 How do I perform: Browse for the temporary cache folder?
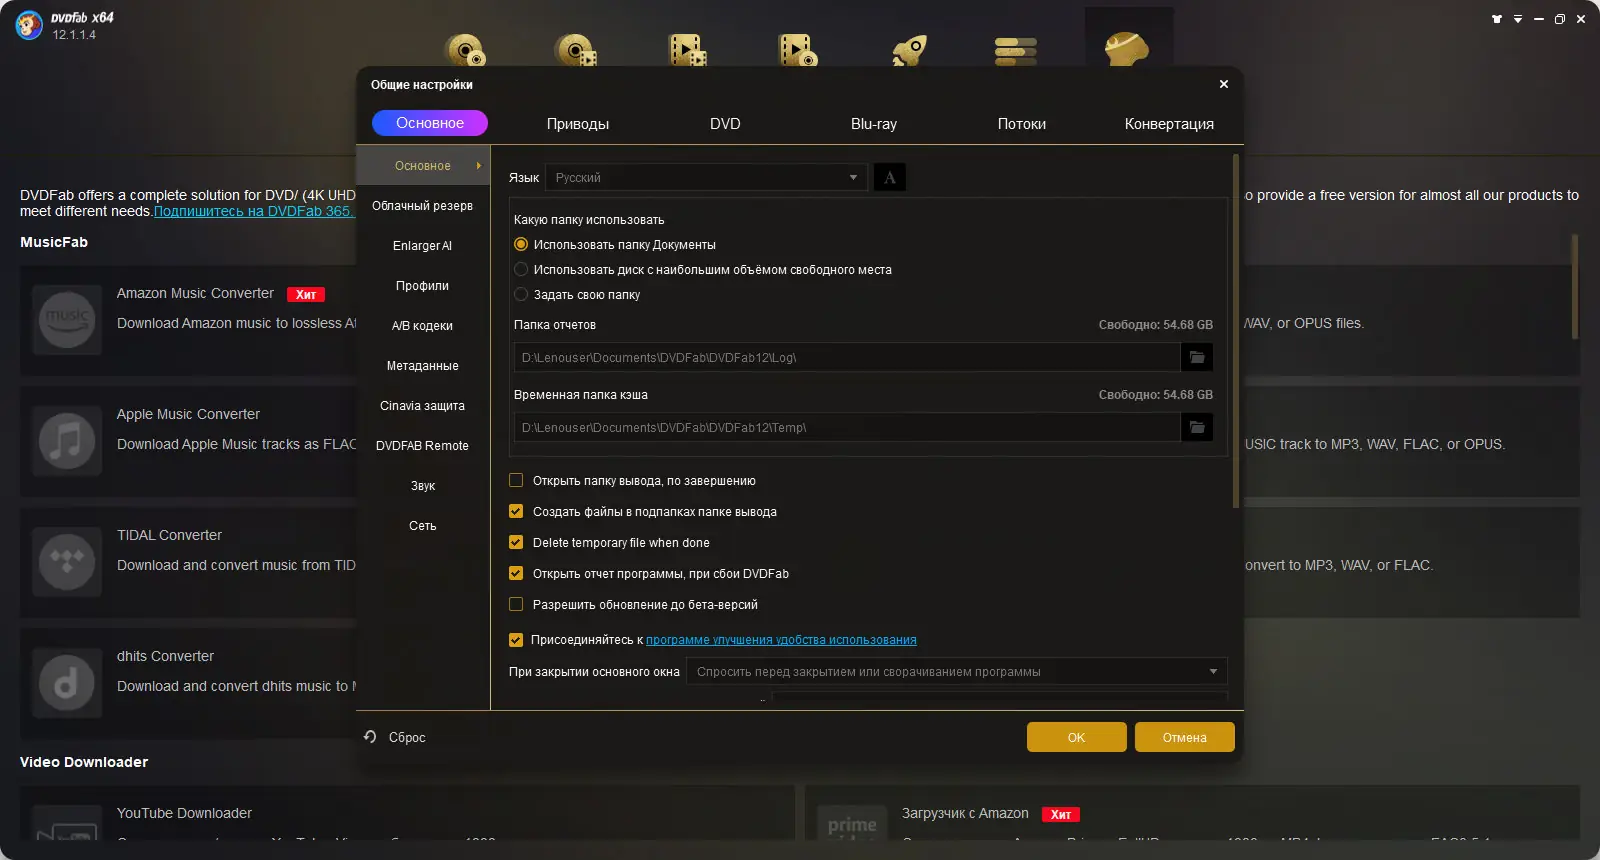[1197, 427]
